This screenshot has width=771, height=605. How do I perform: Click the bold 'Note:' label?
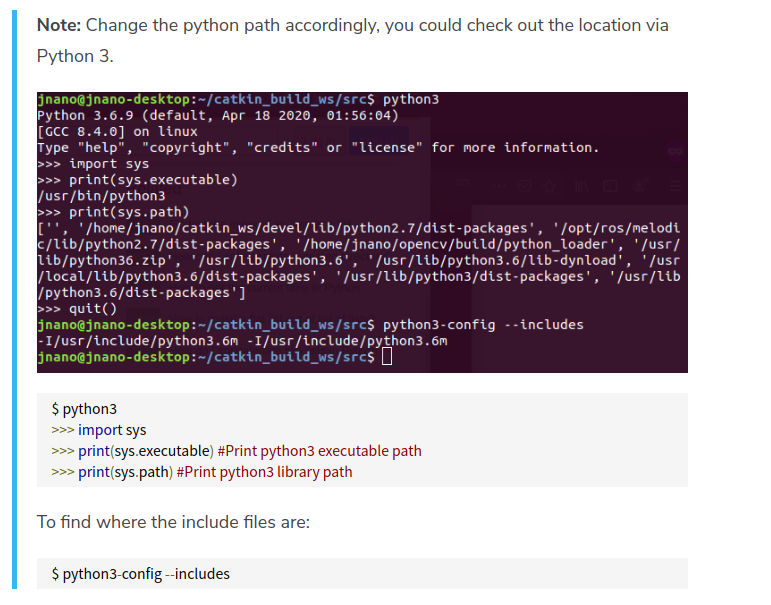(59, 25)
